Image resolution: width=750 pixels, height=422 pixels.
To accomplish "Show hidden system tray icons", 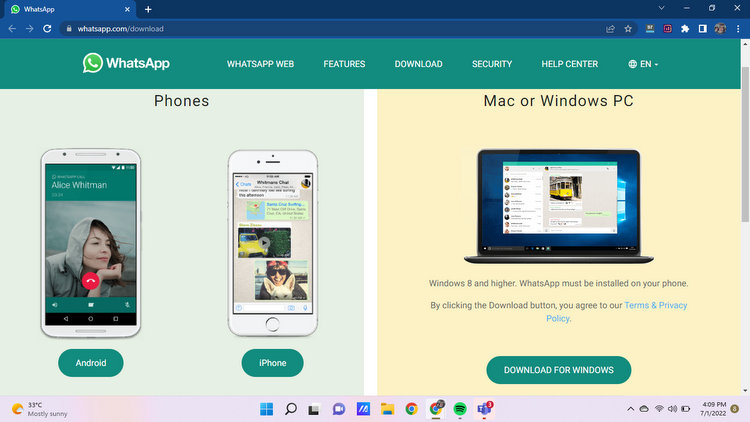I will click(630, 409).
